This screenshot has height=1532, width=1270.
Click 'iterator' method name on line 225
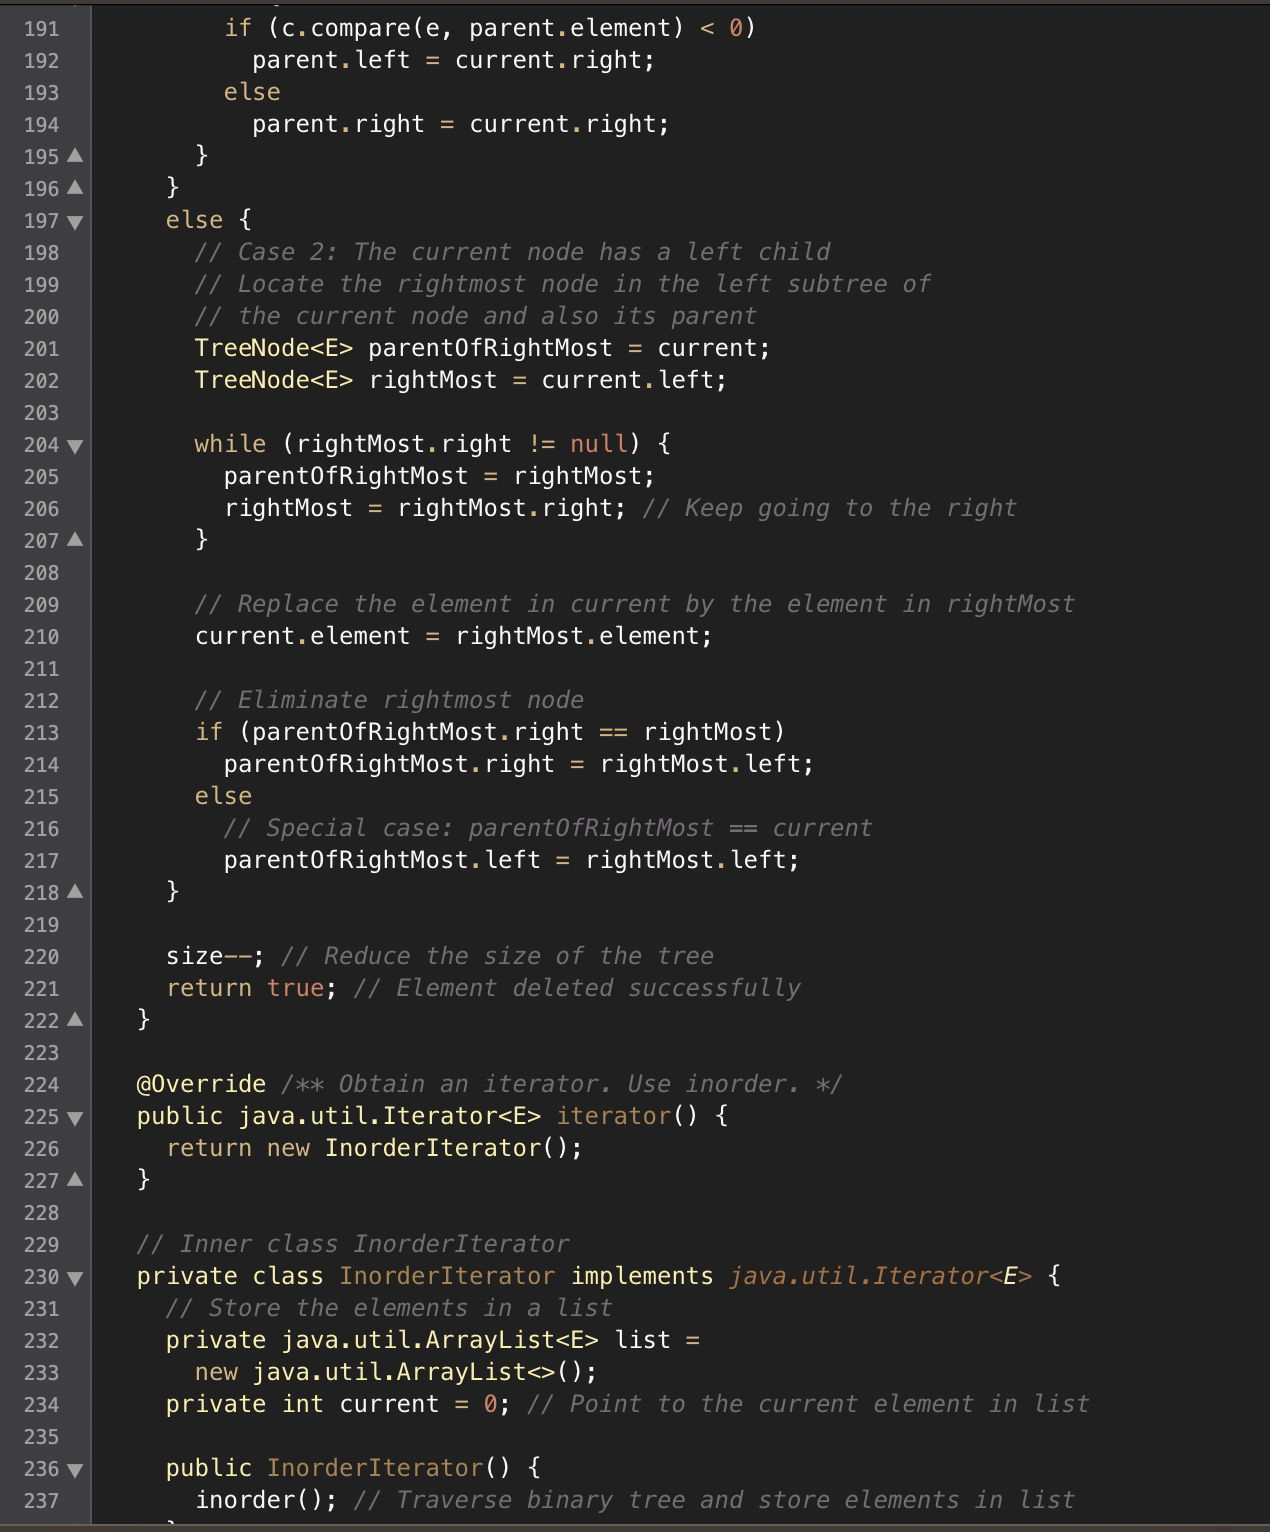click(x=614, y=1116)
